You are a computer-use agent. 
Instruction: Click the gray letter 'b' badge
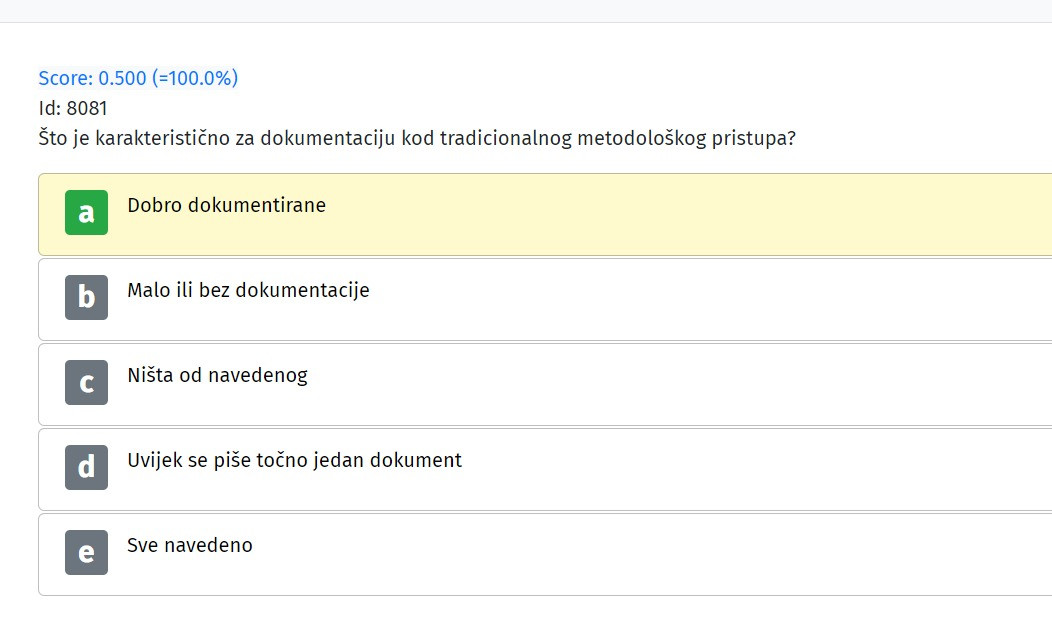86,297
